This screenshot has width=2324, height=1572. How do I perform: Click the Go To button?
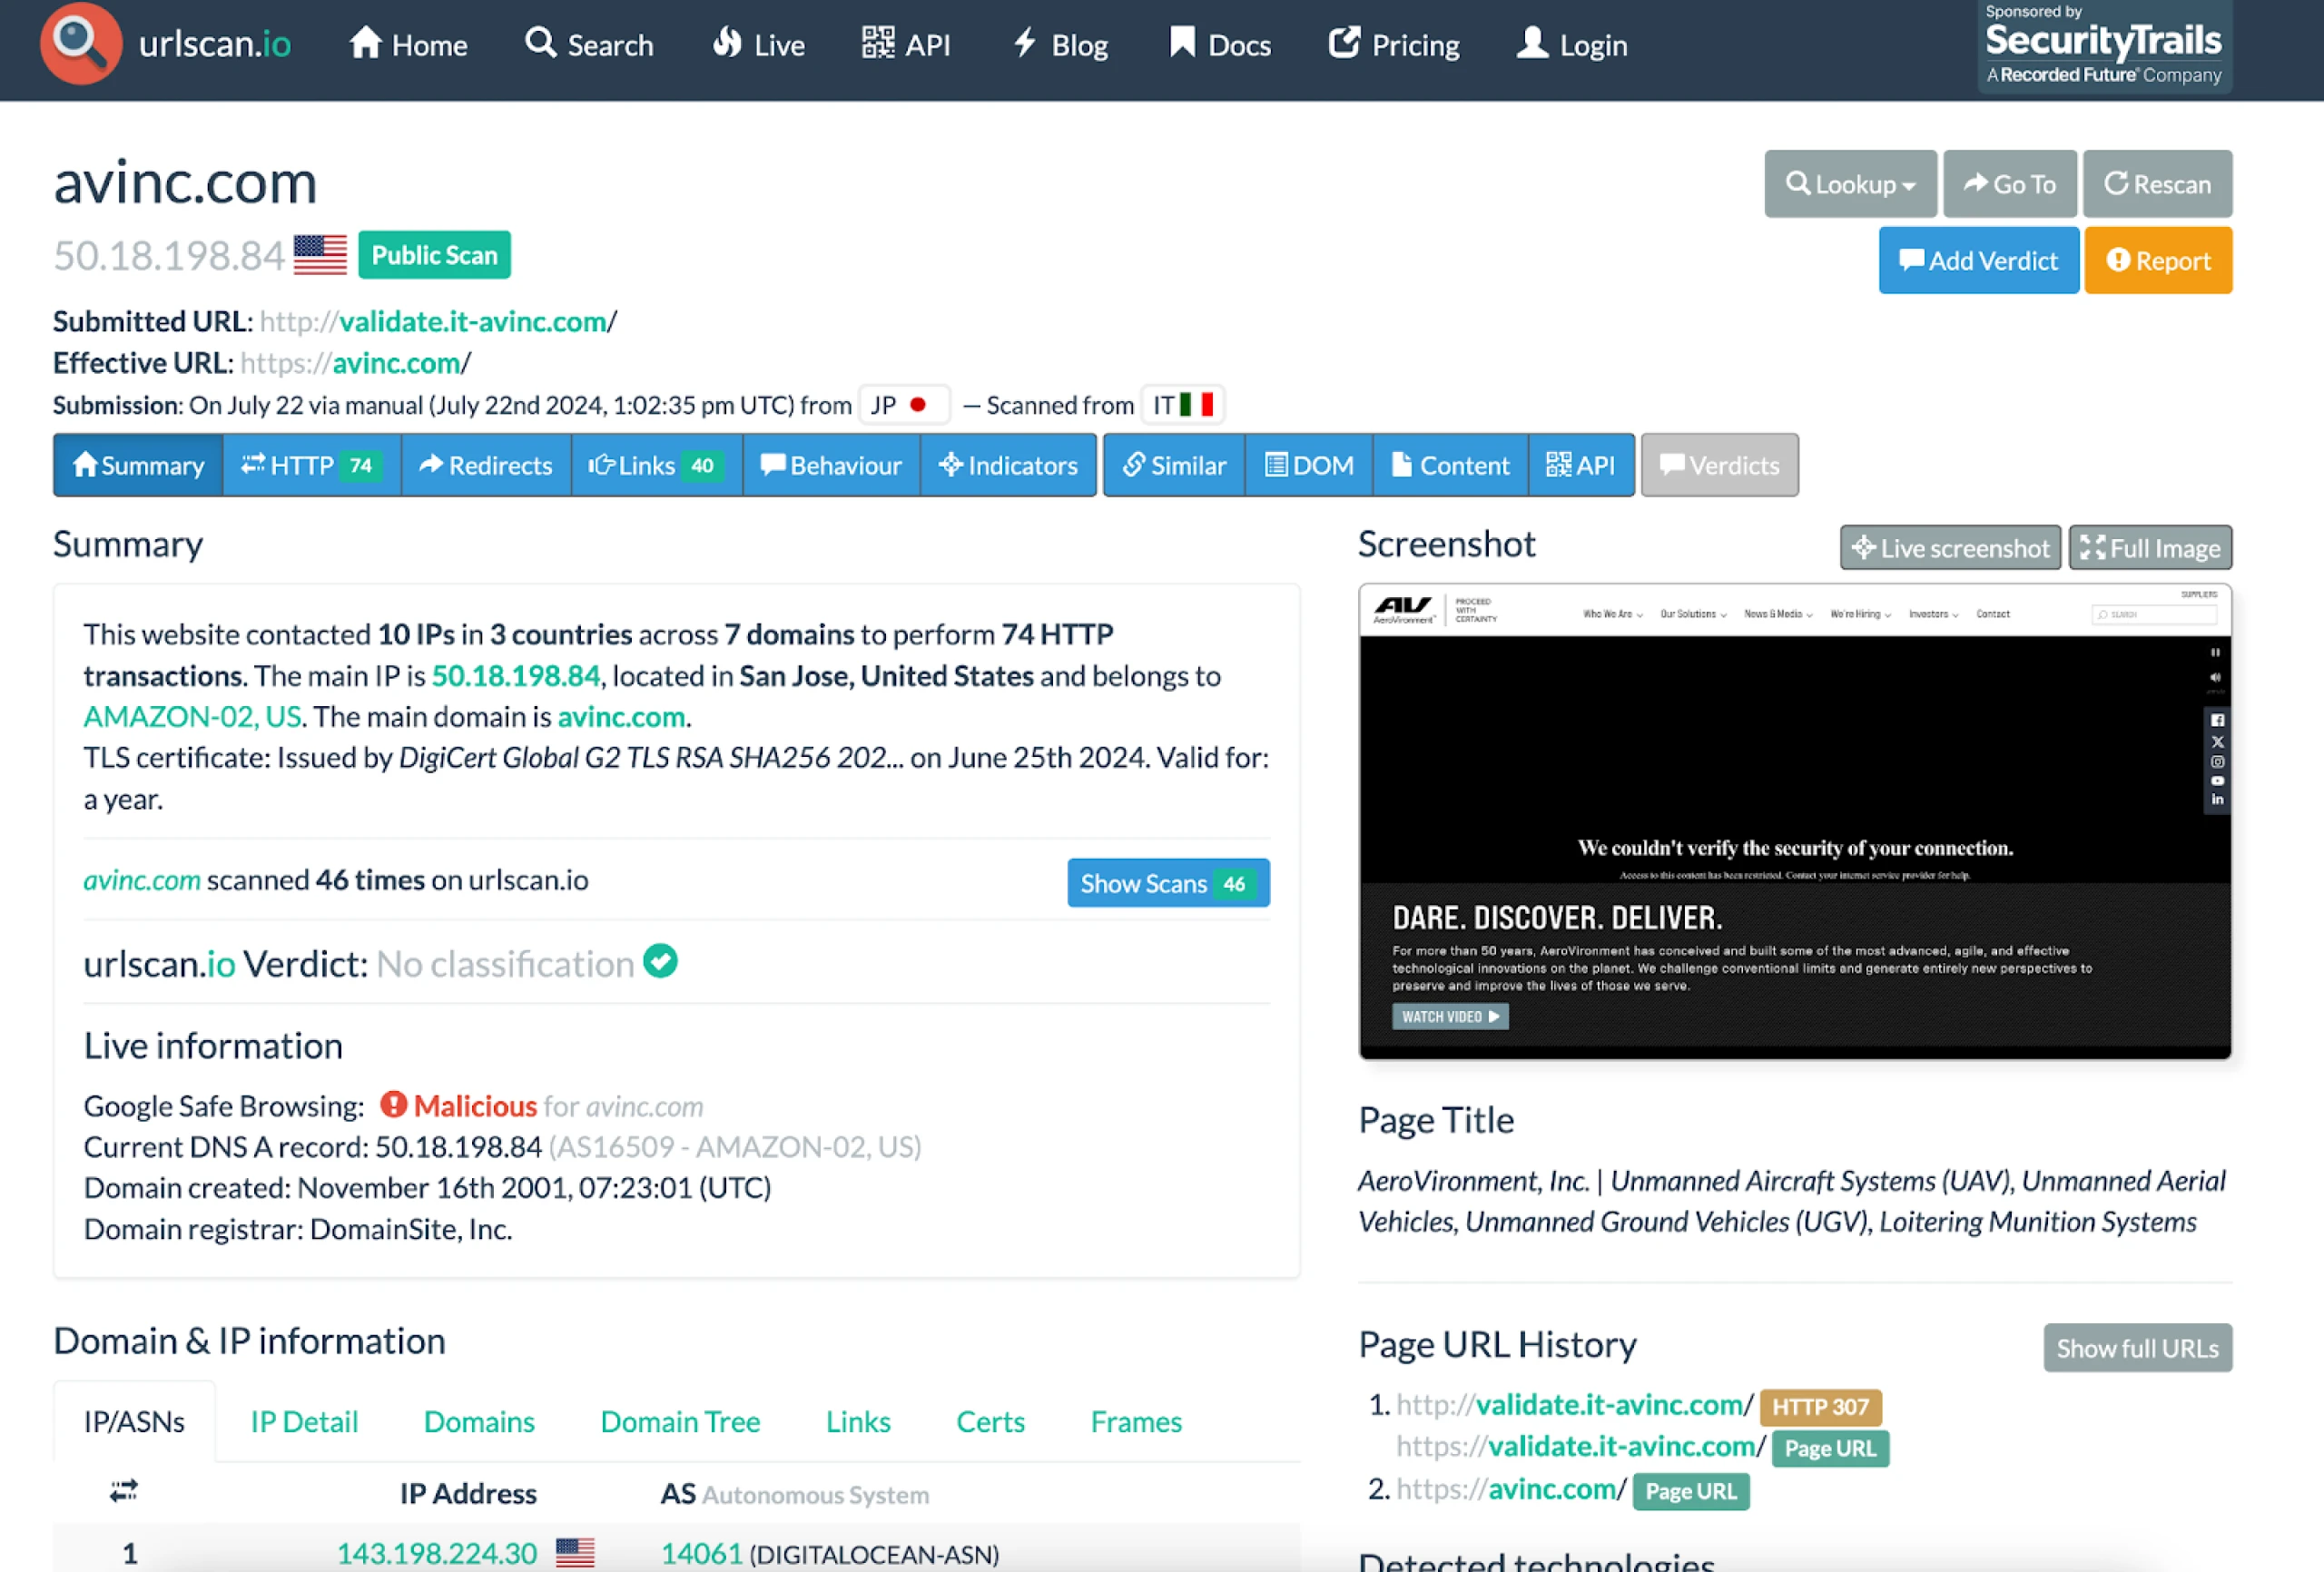tap(2009, 184)
